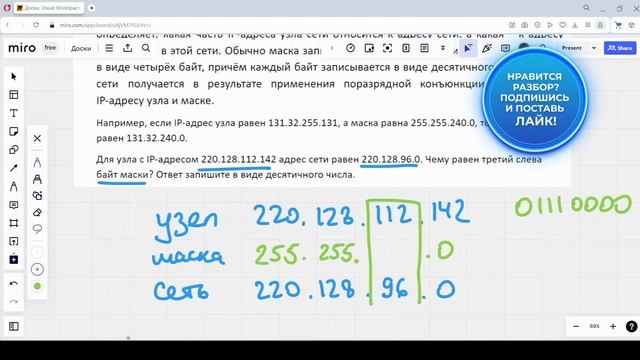The width and height of the screenshot is (640, 360).
Task: Open the main hamburger menu
Action: [109, 48]
